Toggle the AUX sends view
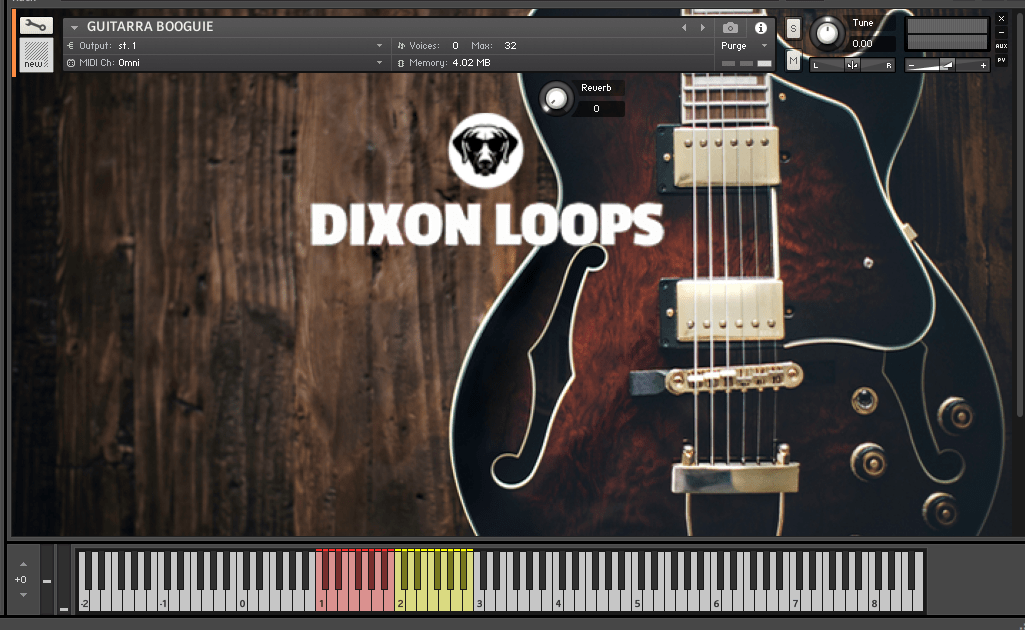This screenshot has height=630, width=1025. (1001, 46)
